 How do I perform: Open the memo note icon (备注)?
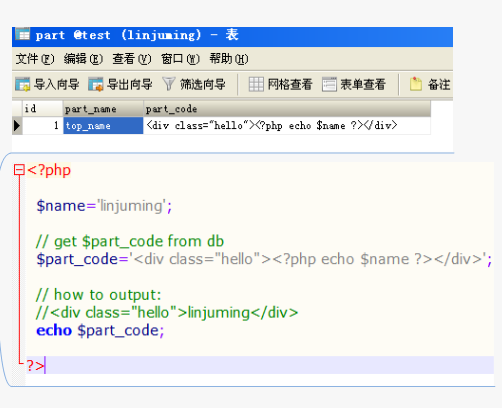tap(416, 84)
